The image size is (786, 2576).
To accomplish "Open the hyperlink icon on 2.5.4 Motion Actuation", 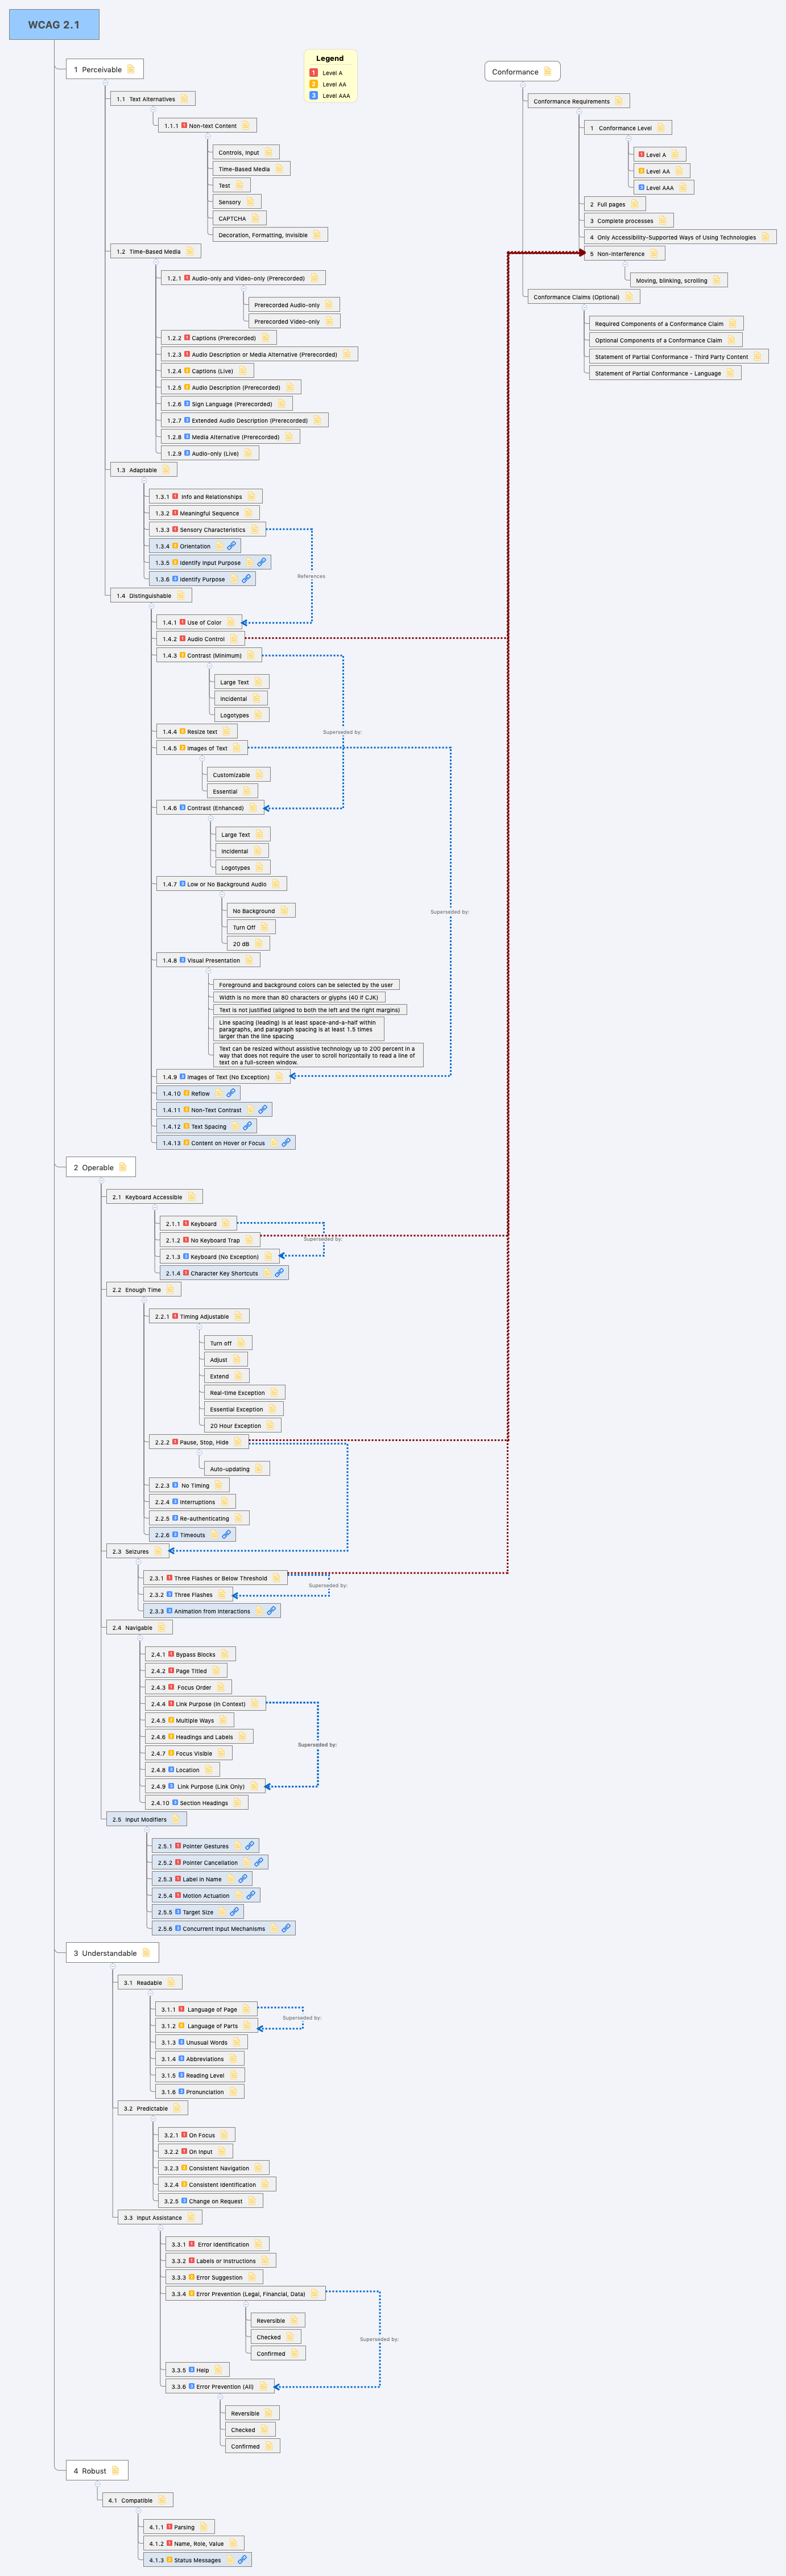I will point(250,1895).
